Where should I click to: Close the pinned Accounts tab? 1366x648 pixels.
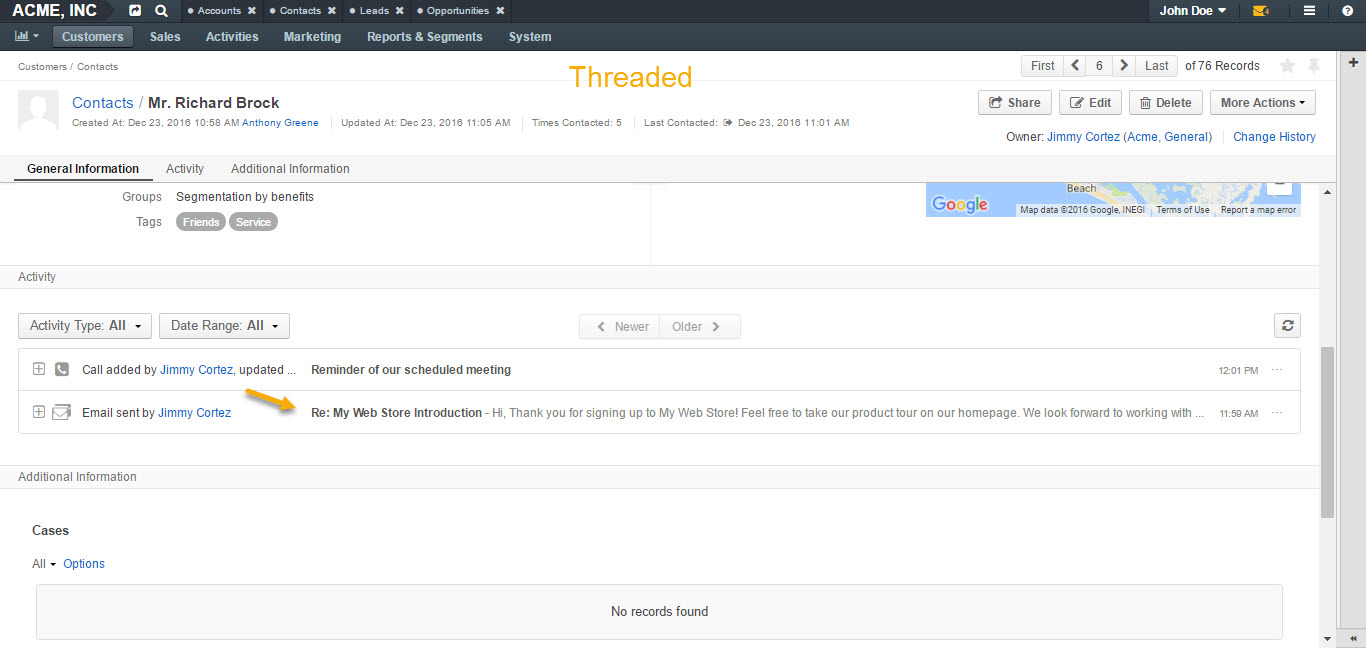point(252,11)
